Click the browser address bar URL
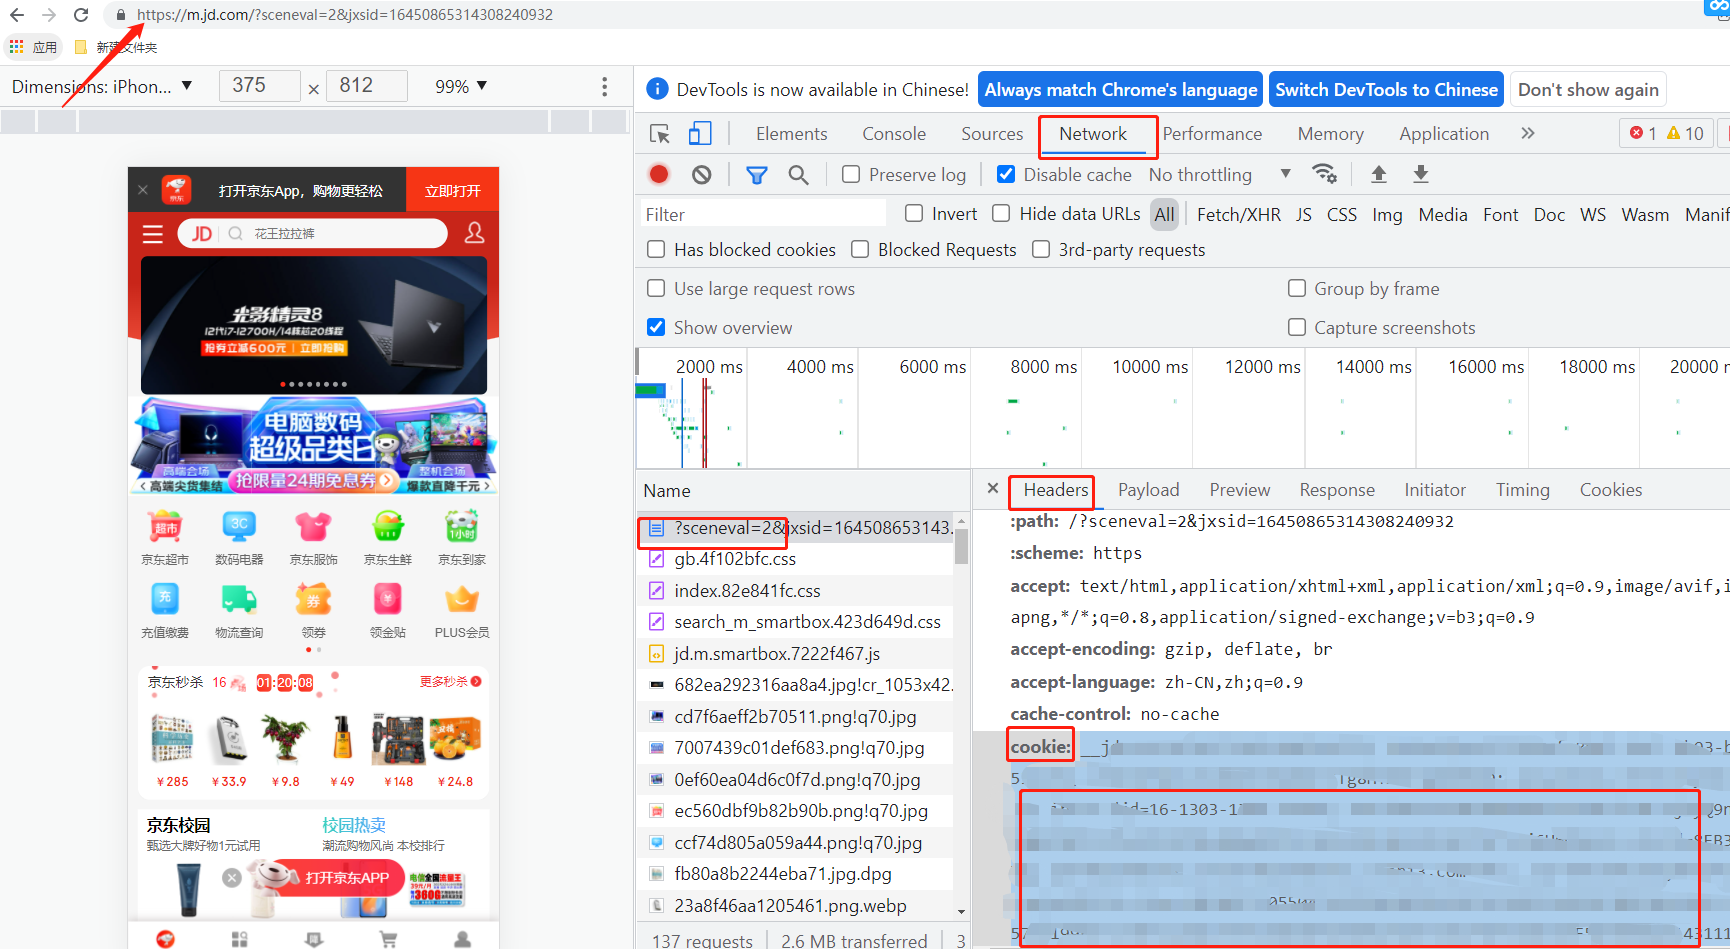This screenshot has width=1730, height=949. pos(344,15)
